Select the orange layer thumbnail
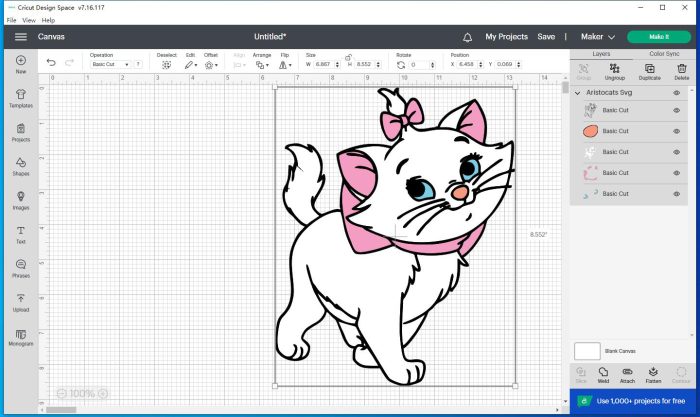 [x=590, y=131]
